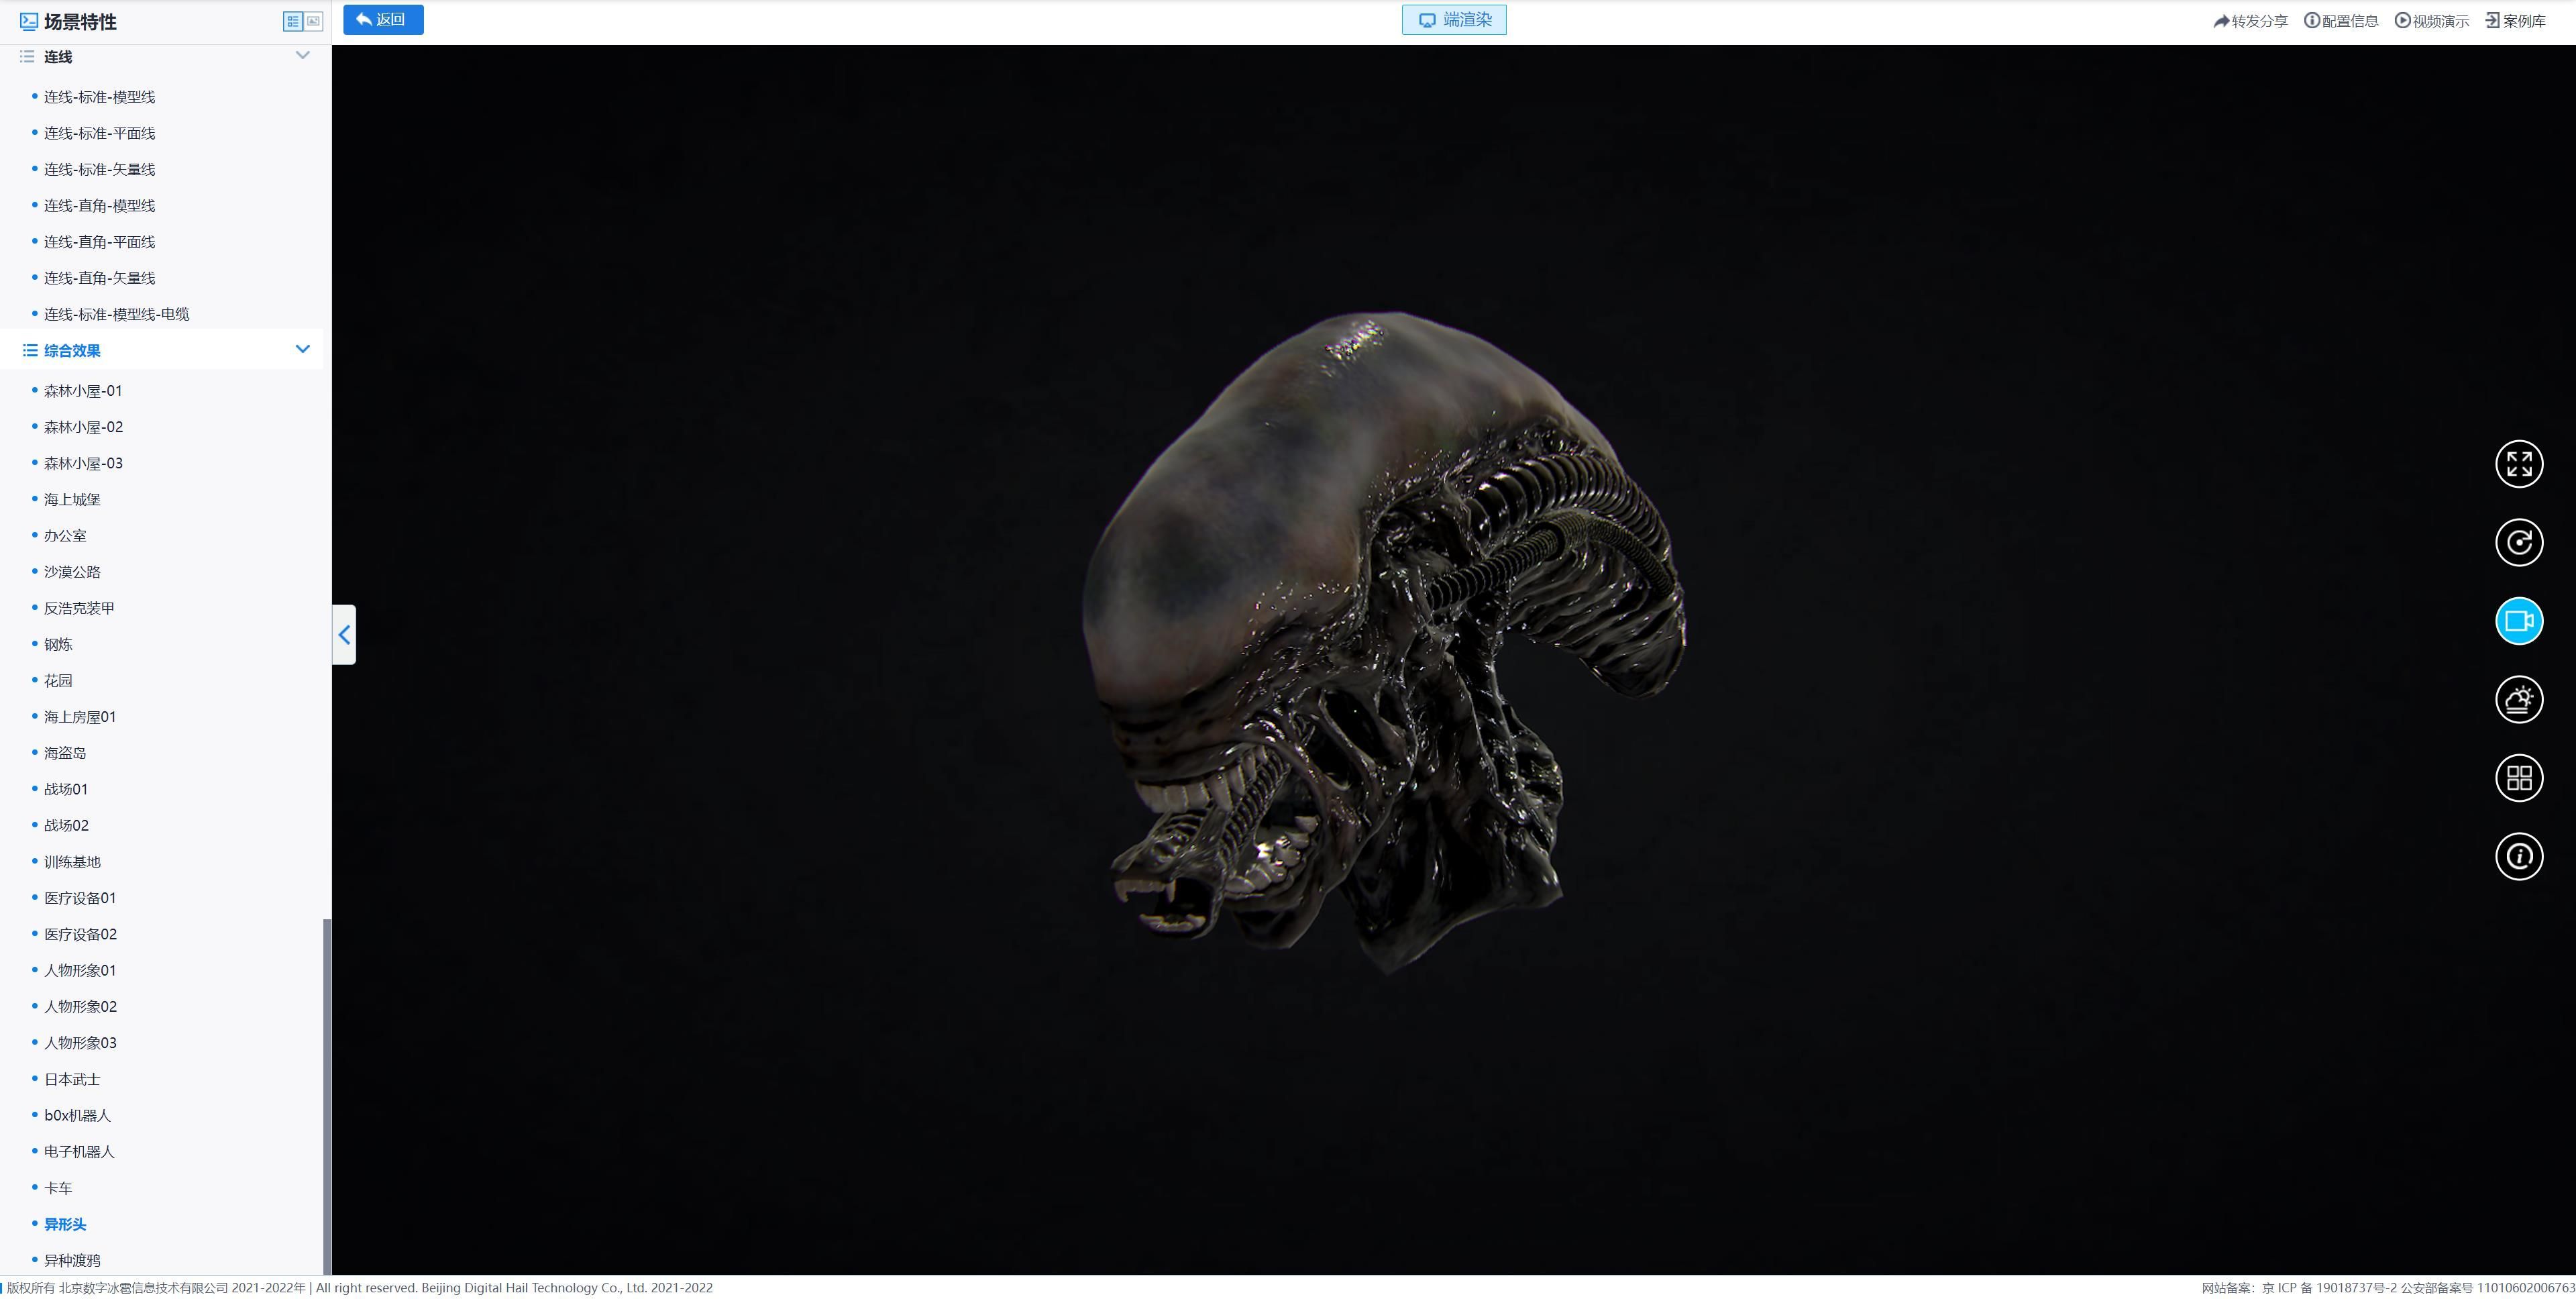The height and width of the screenshot is (1299, 2576).
Task: Open scene 训练基地
Action: tap(72, 862)
